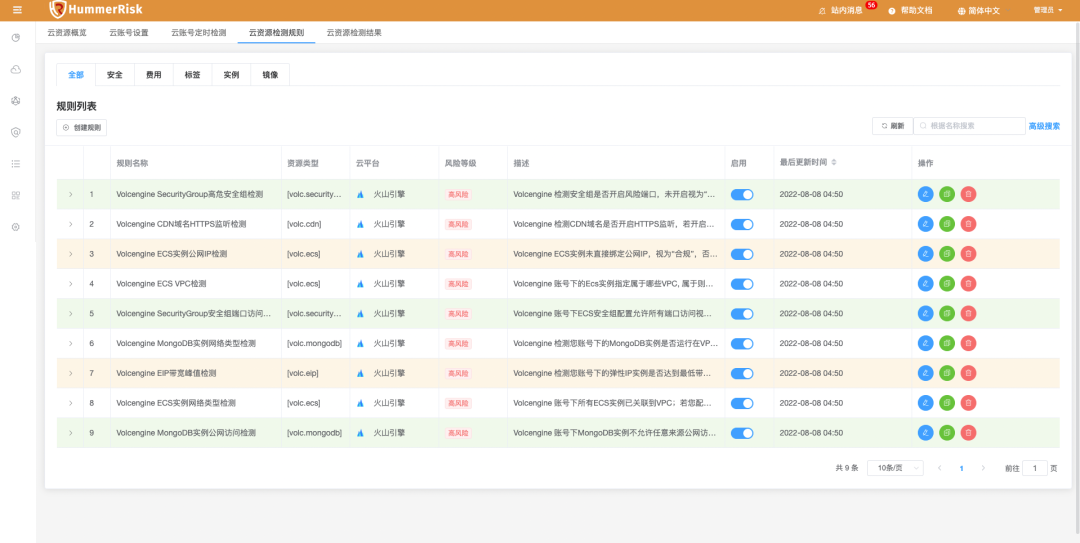Switch to 云资源检测结果 tab

pos(354,32)
